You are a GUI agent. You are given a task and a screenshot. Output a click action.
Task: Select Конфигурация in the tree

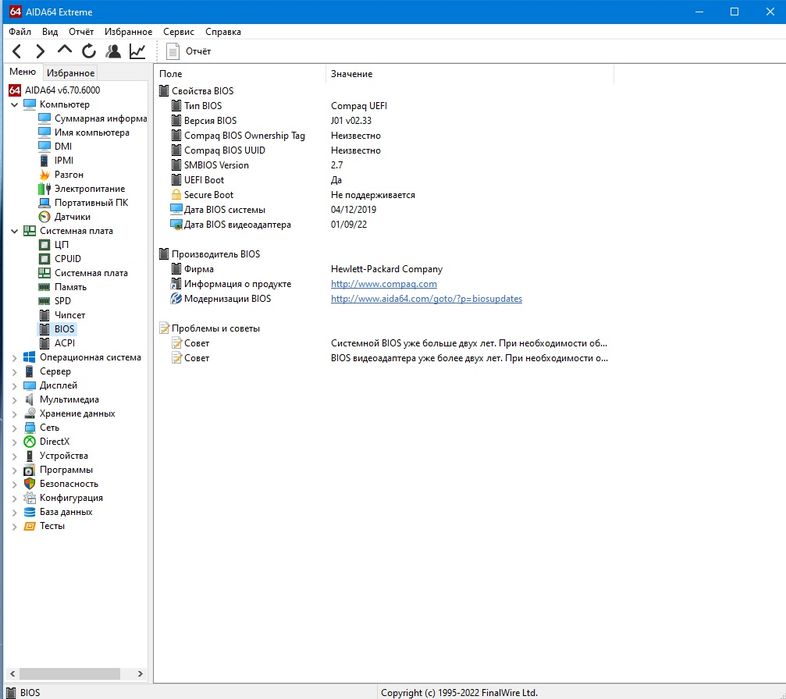[71, 498]
